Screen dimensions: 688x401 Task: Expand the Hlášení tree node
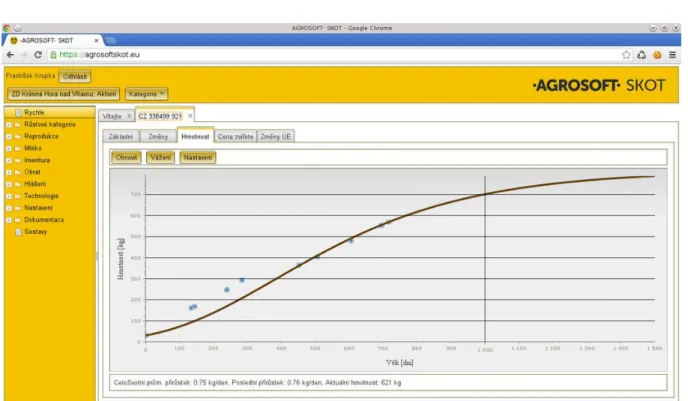click(x=8, y=184)
